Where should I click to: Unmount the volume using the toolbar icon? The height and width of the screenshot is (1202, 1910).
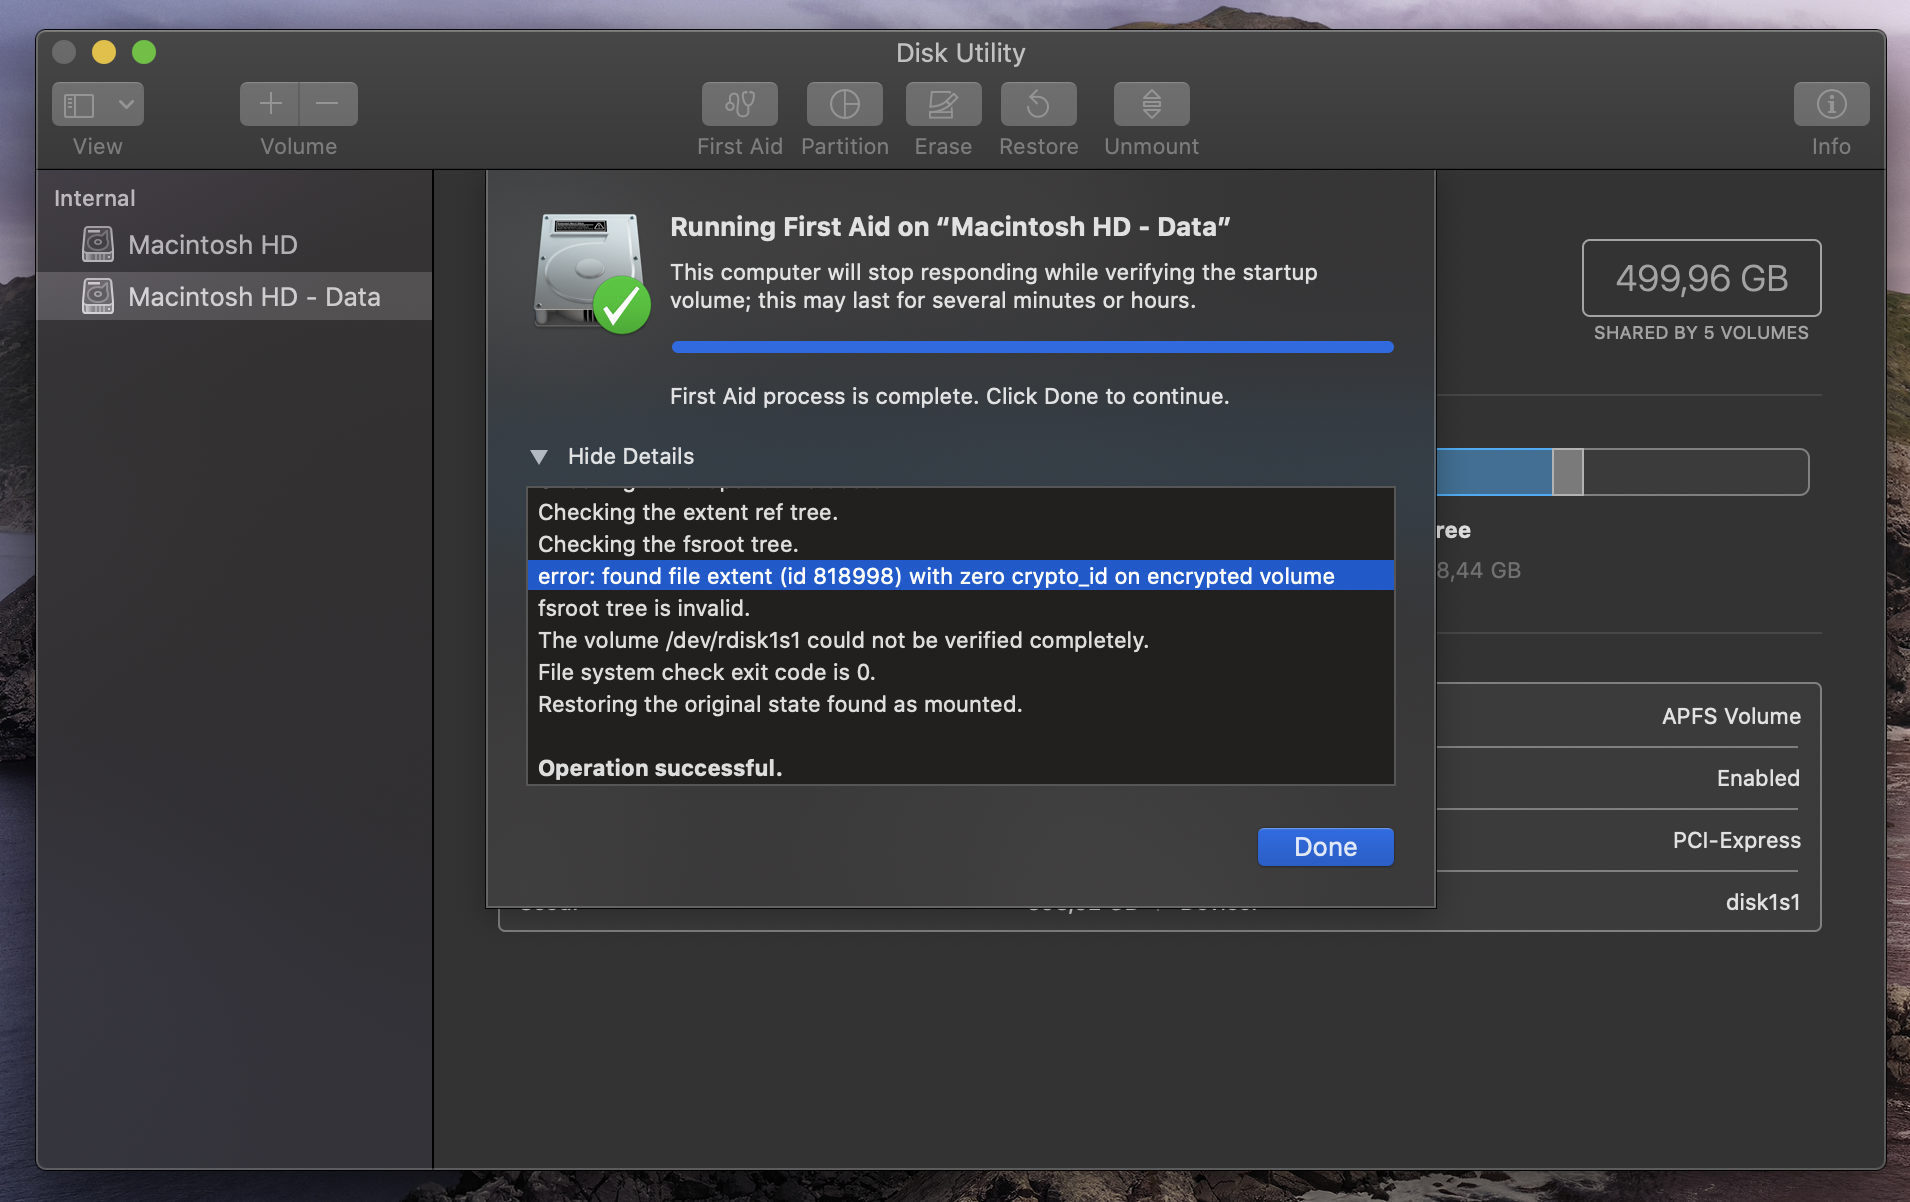(1149, 104)
